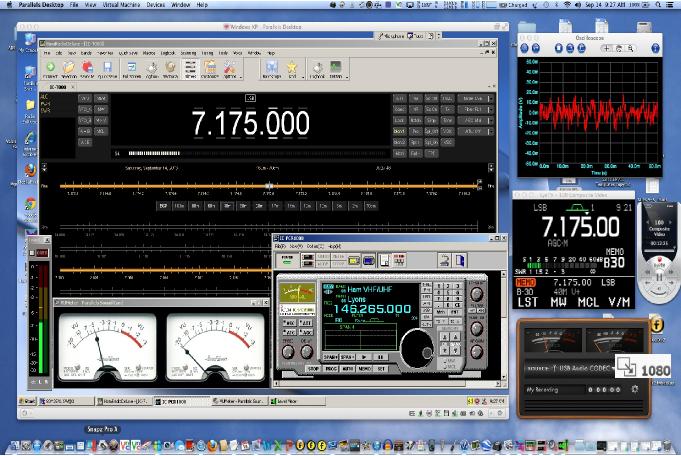Click the yellow star Favourites icon

(291, 67)
